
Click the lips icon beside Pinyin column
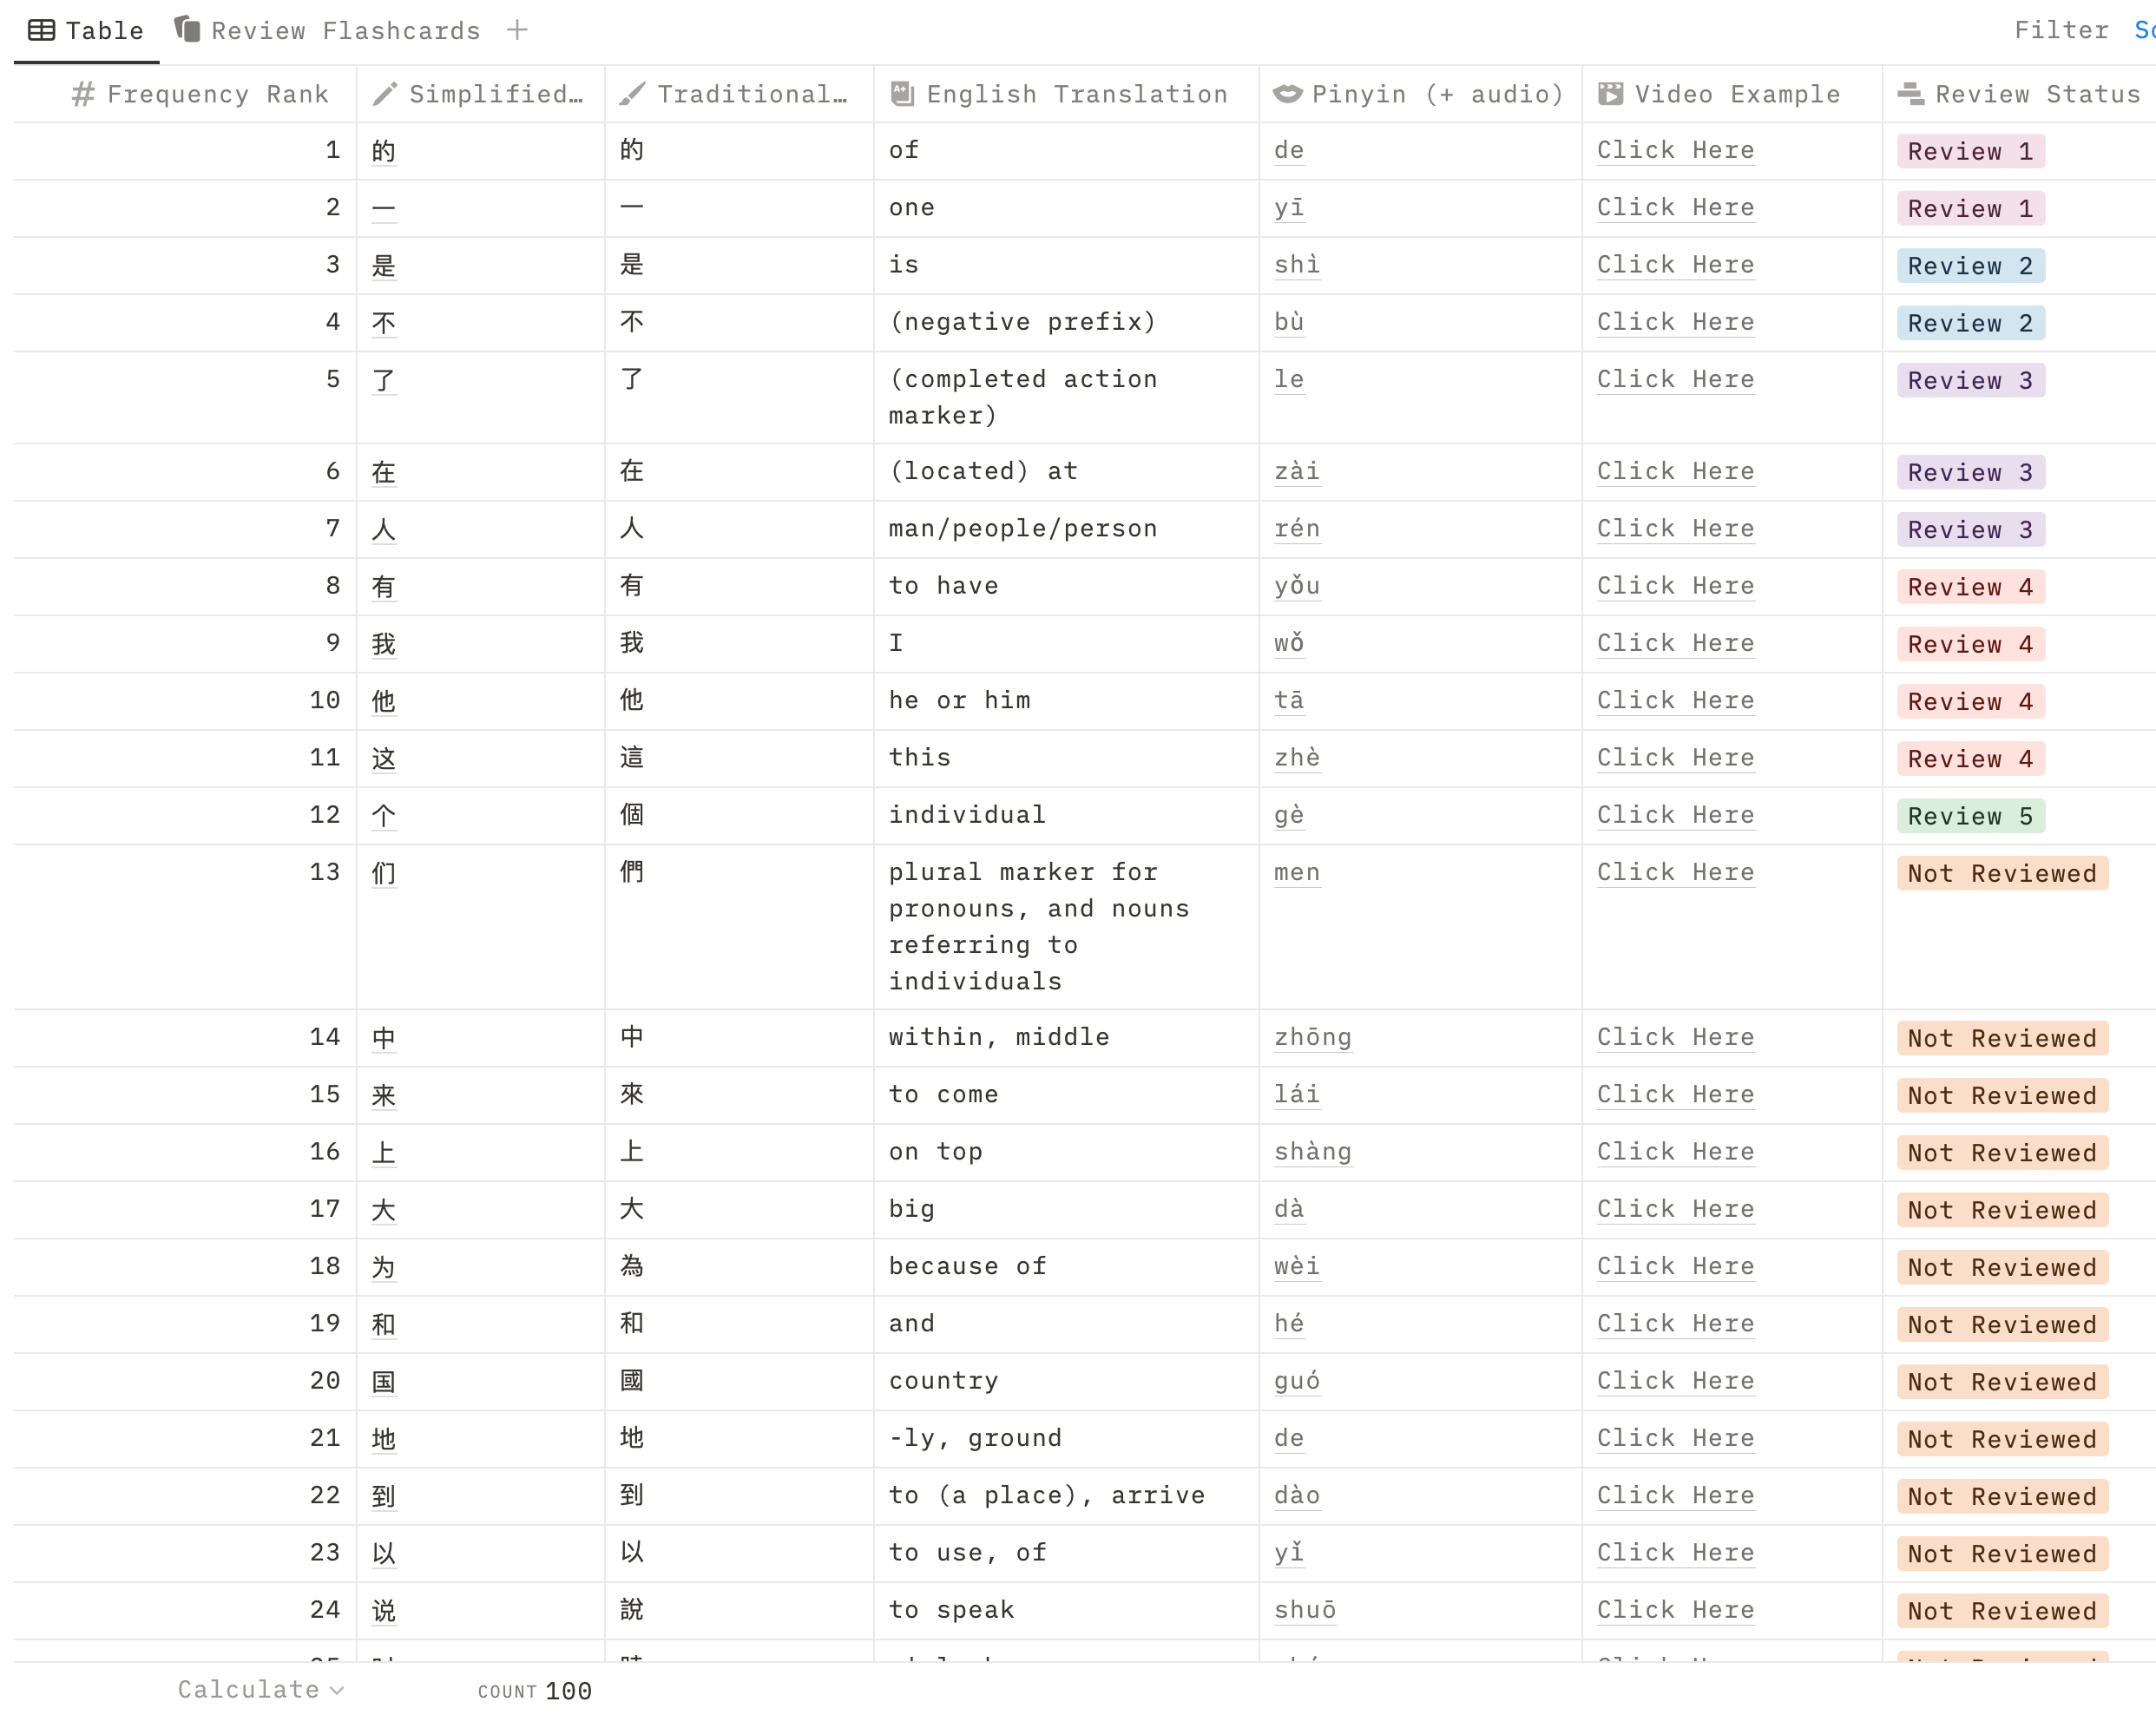coord(1287,94)
